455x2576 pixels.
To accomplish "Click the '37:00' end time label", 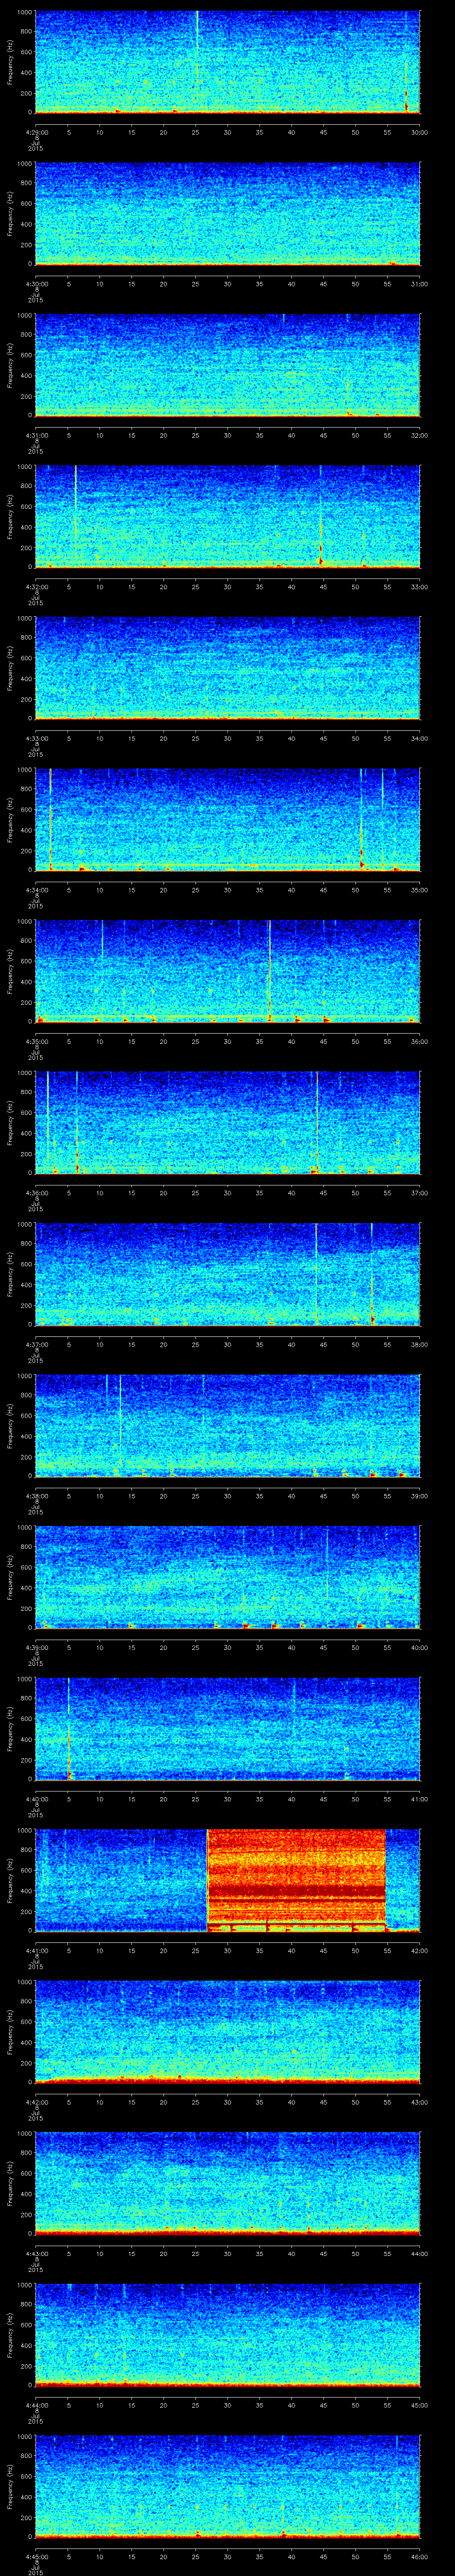I will [419, 1193].
